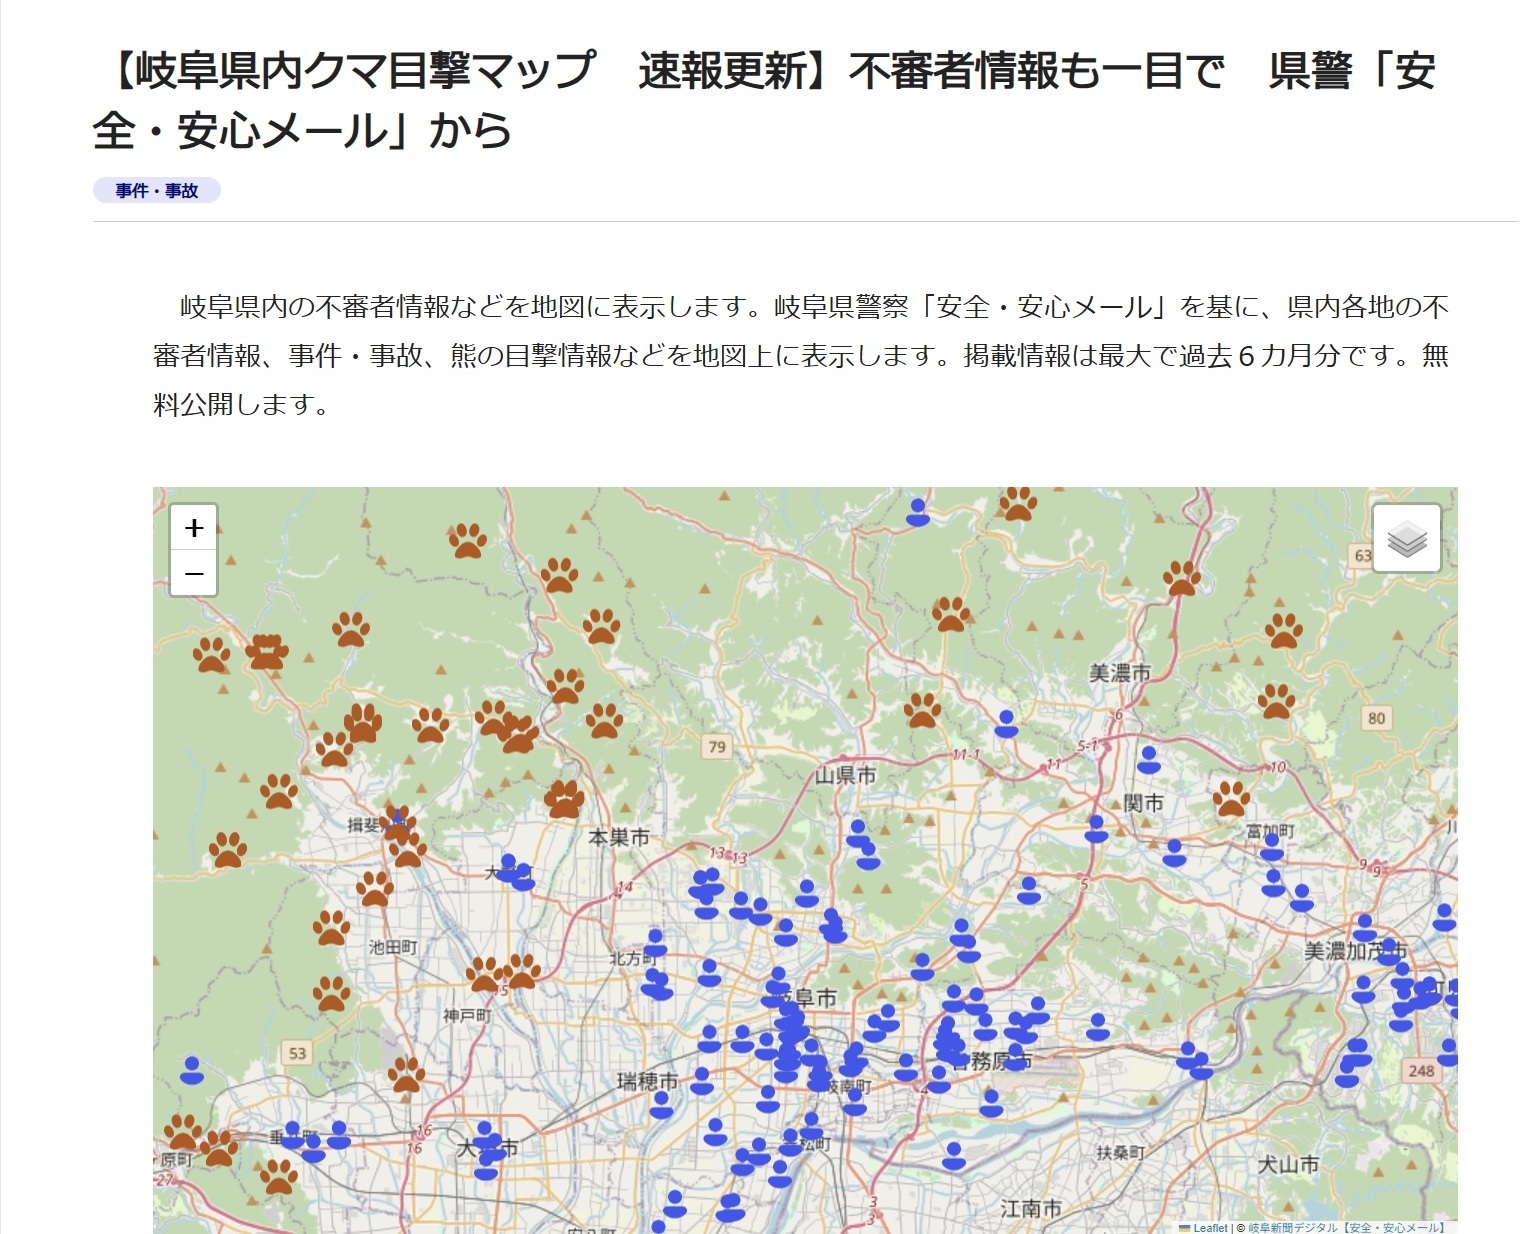Image resolution: width=1532 pixels, height=1234 pixels.
Task: Click the bear paw marker below the layers button
Action: (1283, 630)
